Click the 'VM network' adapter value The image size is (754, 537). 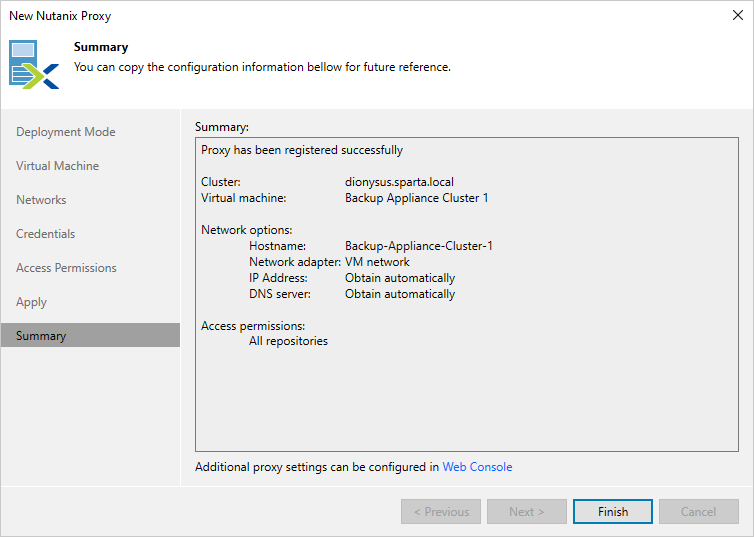[377, 262]
